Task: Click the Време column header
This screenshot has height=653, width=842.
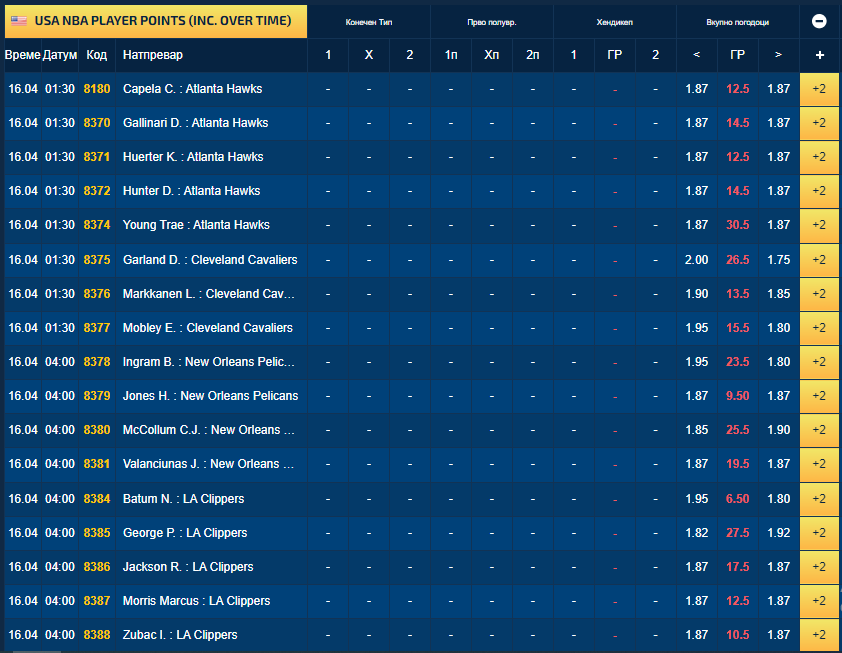Action: (23, 55)
